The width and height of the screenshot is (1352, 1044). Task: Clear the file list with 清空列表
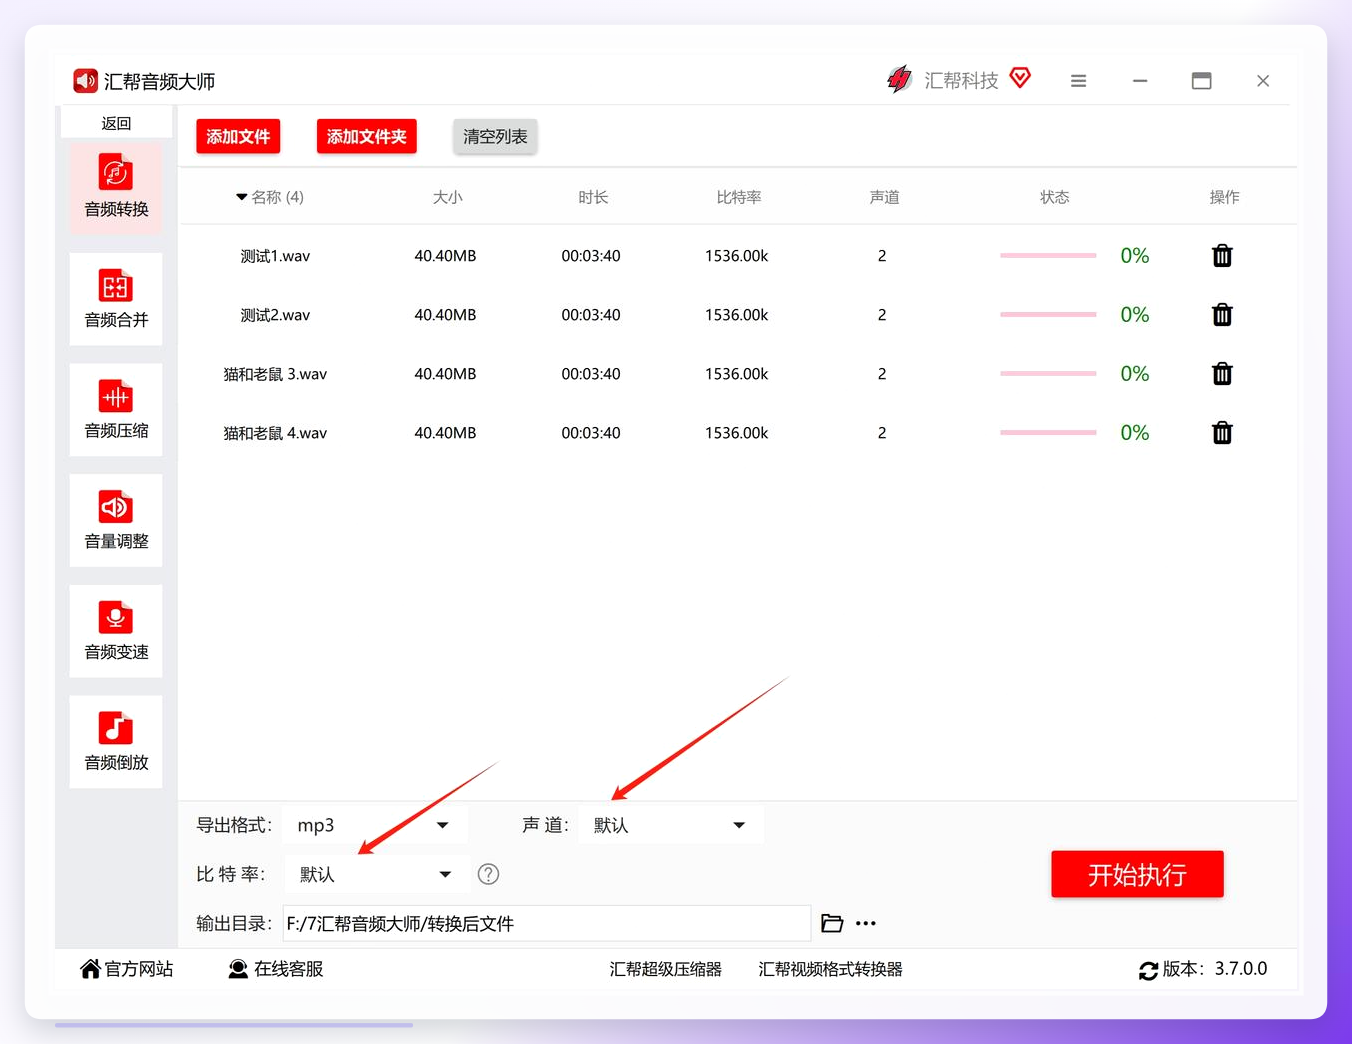click(495, 136)
